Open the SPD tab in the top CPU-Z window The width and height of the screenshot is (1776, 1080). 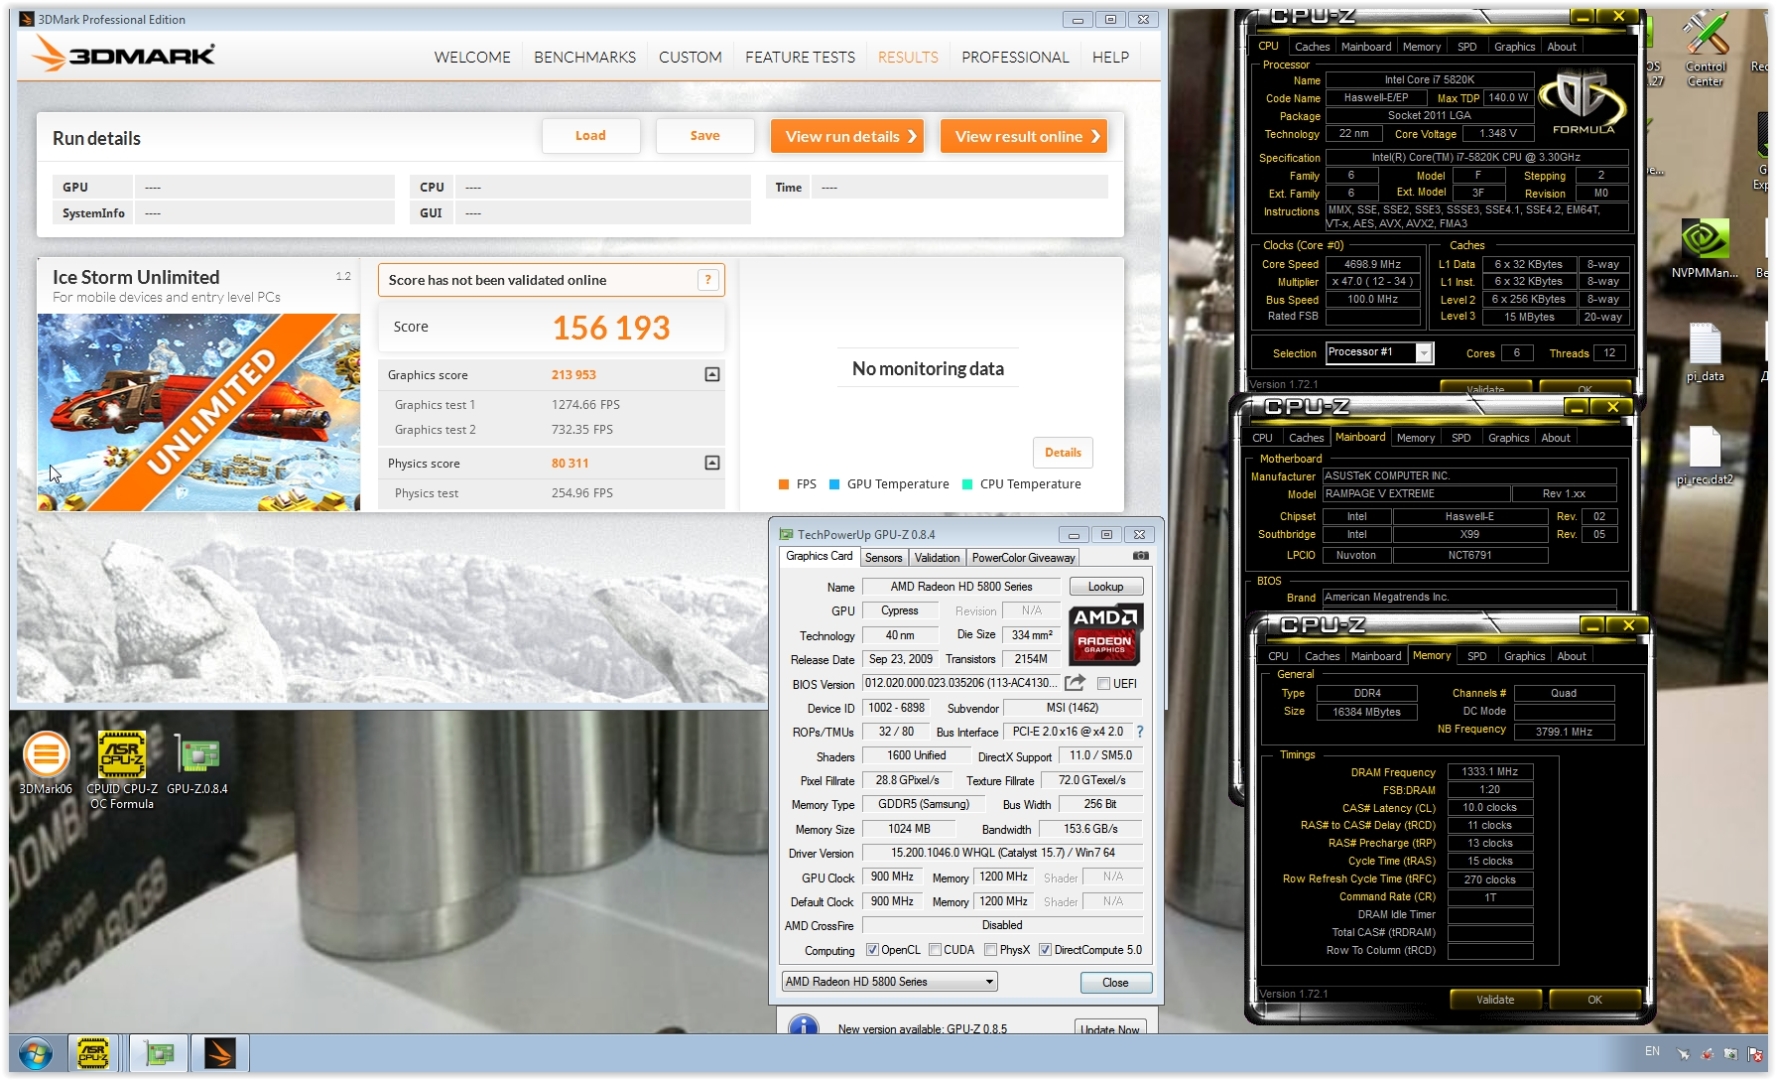[1467, 46]
